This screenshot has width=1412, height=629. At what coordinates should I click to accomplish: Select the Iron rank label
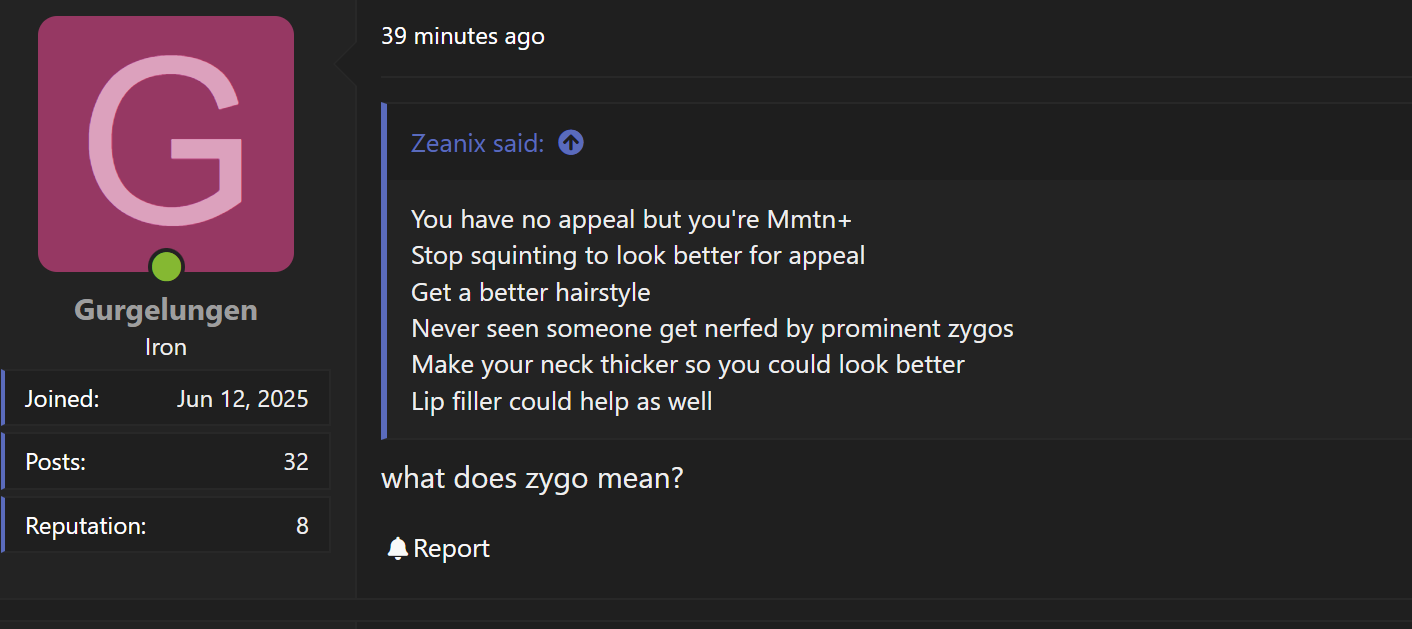[x=166, y=347]
